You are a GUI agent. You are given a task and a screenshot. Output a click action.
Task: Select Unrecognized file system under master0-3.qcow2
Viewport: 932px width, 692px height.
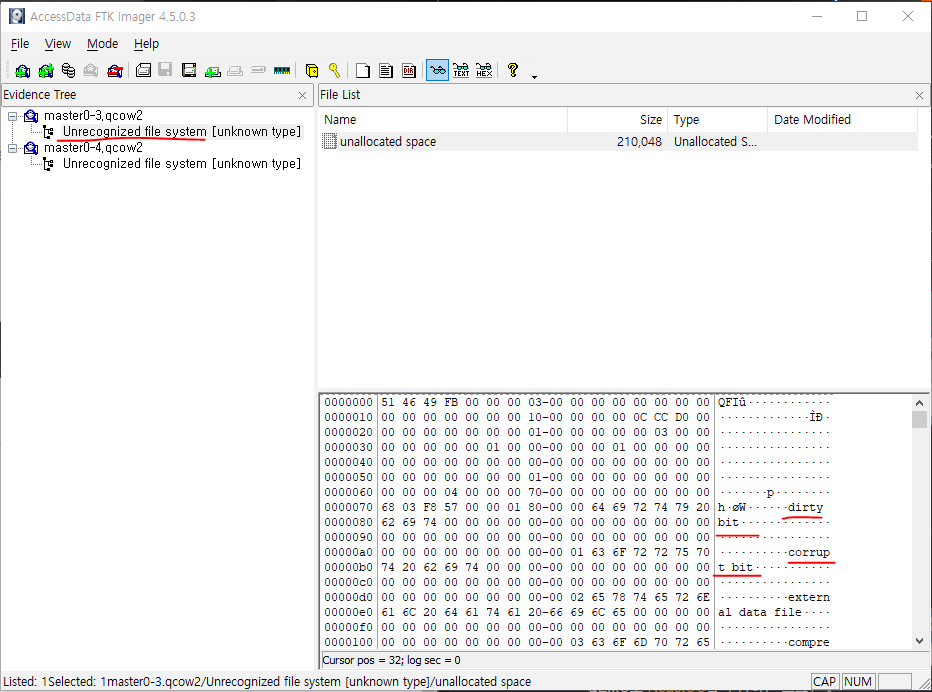coord(182,131)
